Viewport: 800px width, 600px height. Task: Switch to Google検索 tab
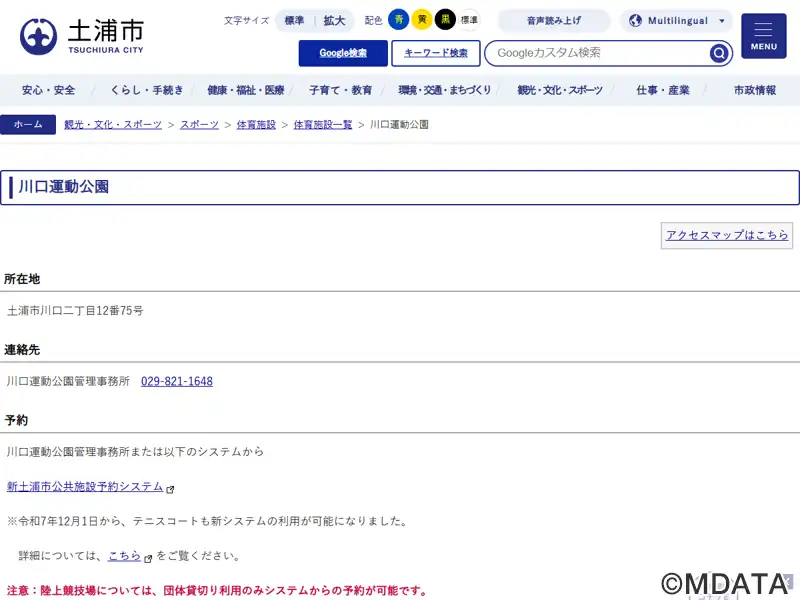pos(343,53)
